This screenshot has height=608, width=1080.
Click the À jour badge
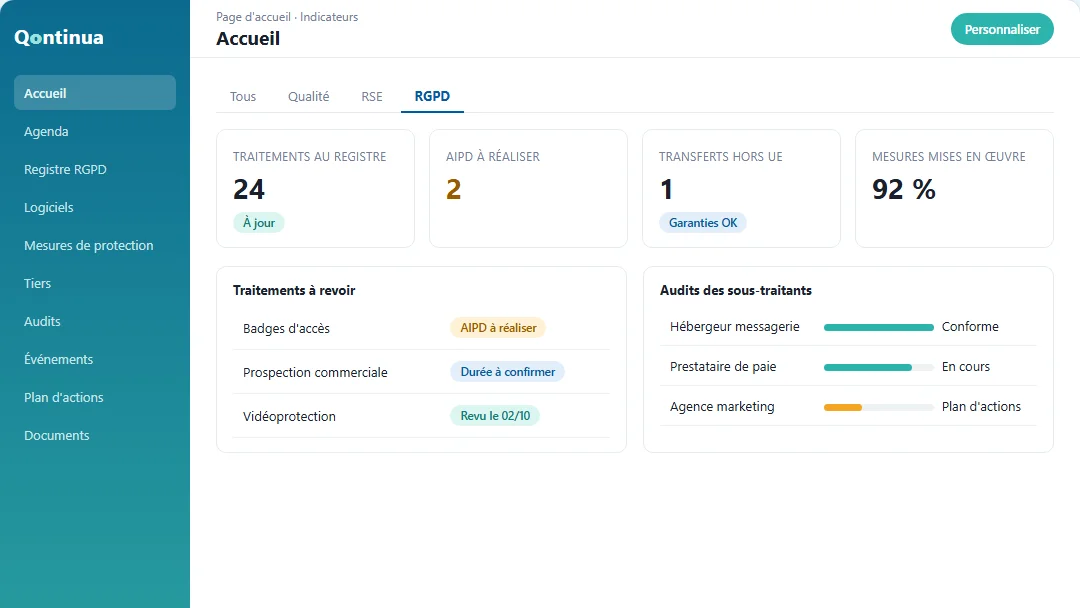click(259, 222)
